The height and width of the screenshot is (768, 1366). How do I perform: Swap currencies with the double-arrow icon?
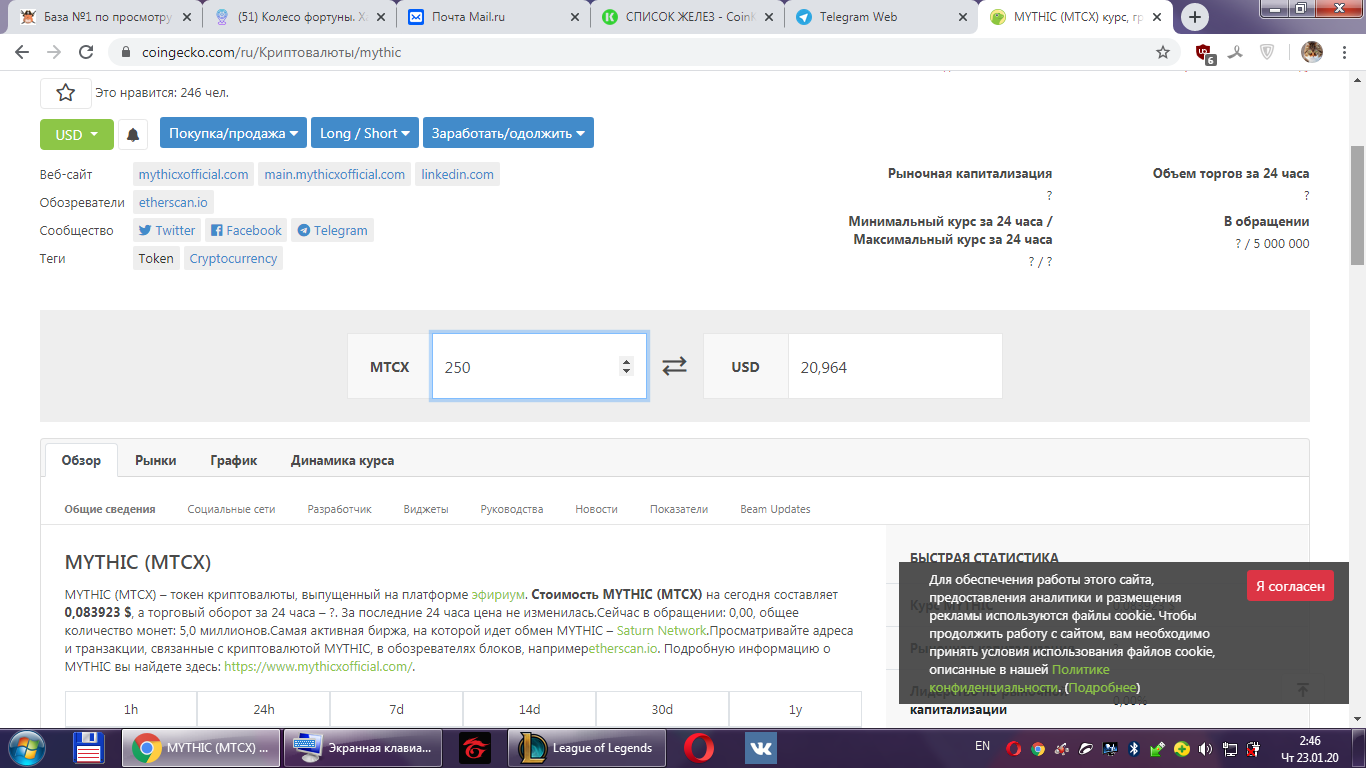[675, 367]
